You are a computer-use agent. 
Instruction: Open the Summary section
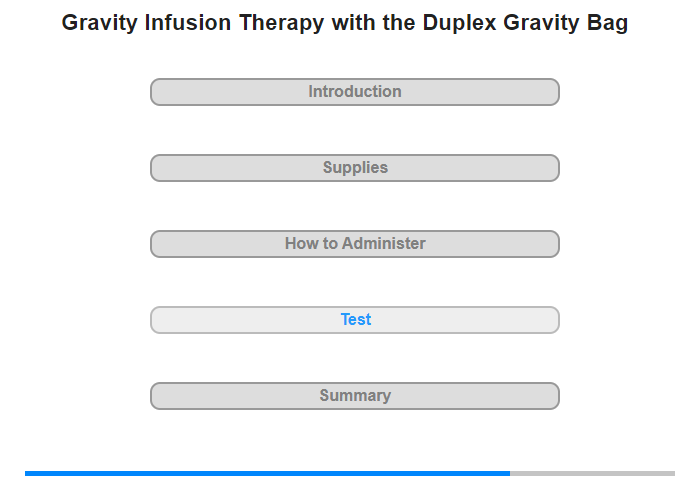click(354, 396)
